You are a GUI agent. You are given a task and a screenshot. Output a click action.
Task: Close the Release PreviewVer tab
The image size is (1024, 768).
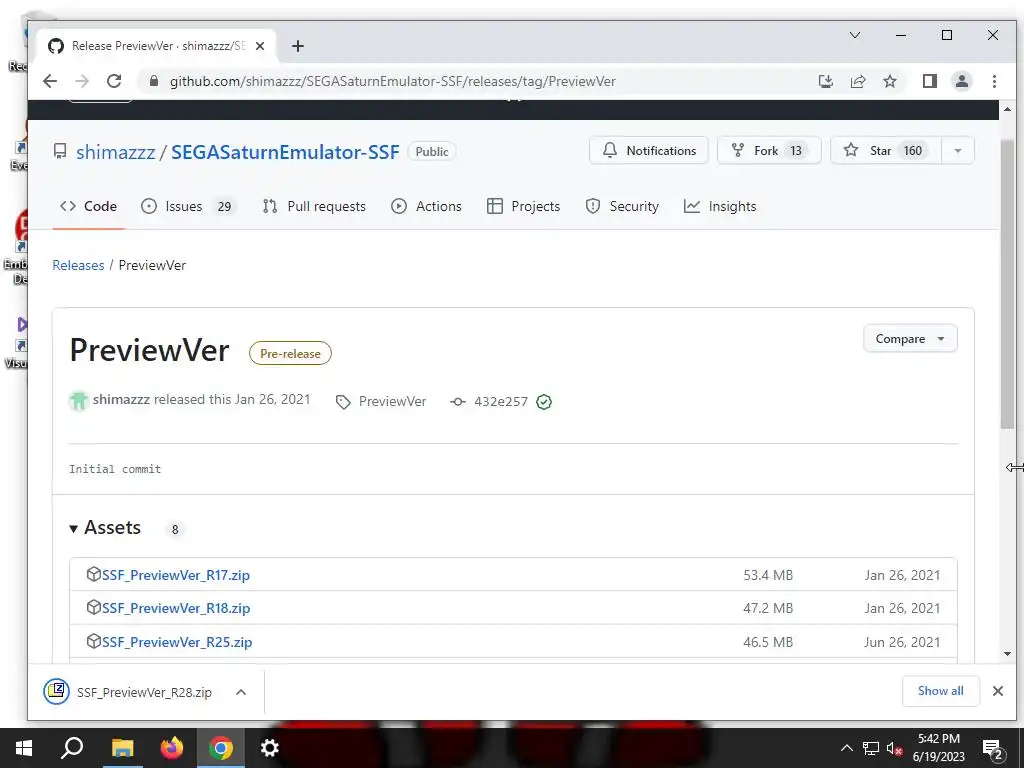tap(260, 46)
